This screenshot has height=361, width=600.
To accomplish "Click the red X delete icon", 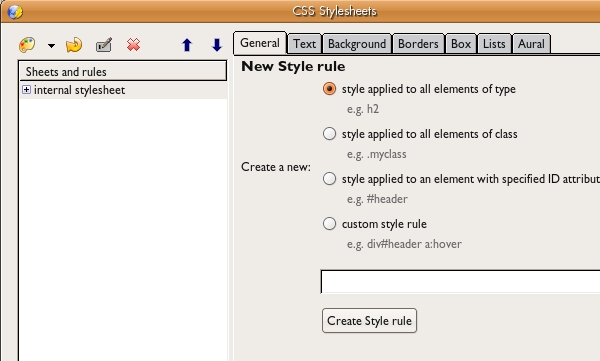I will coord(133,45).
